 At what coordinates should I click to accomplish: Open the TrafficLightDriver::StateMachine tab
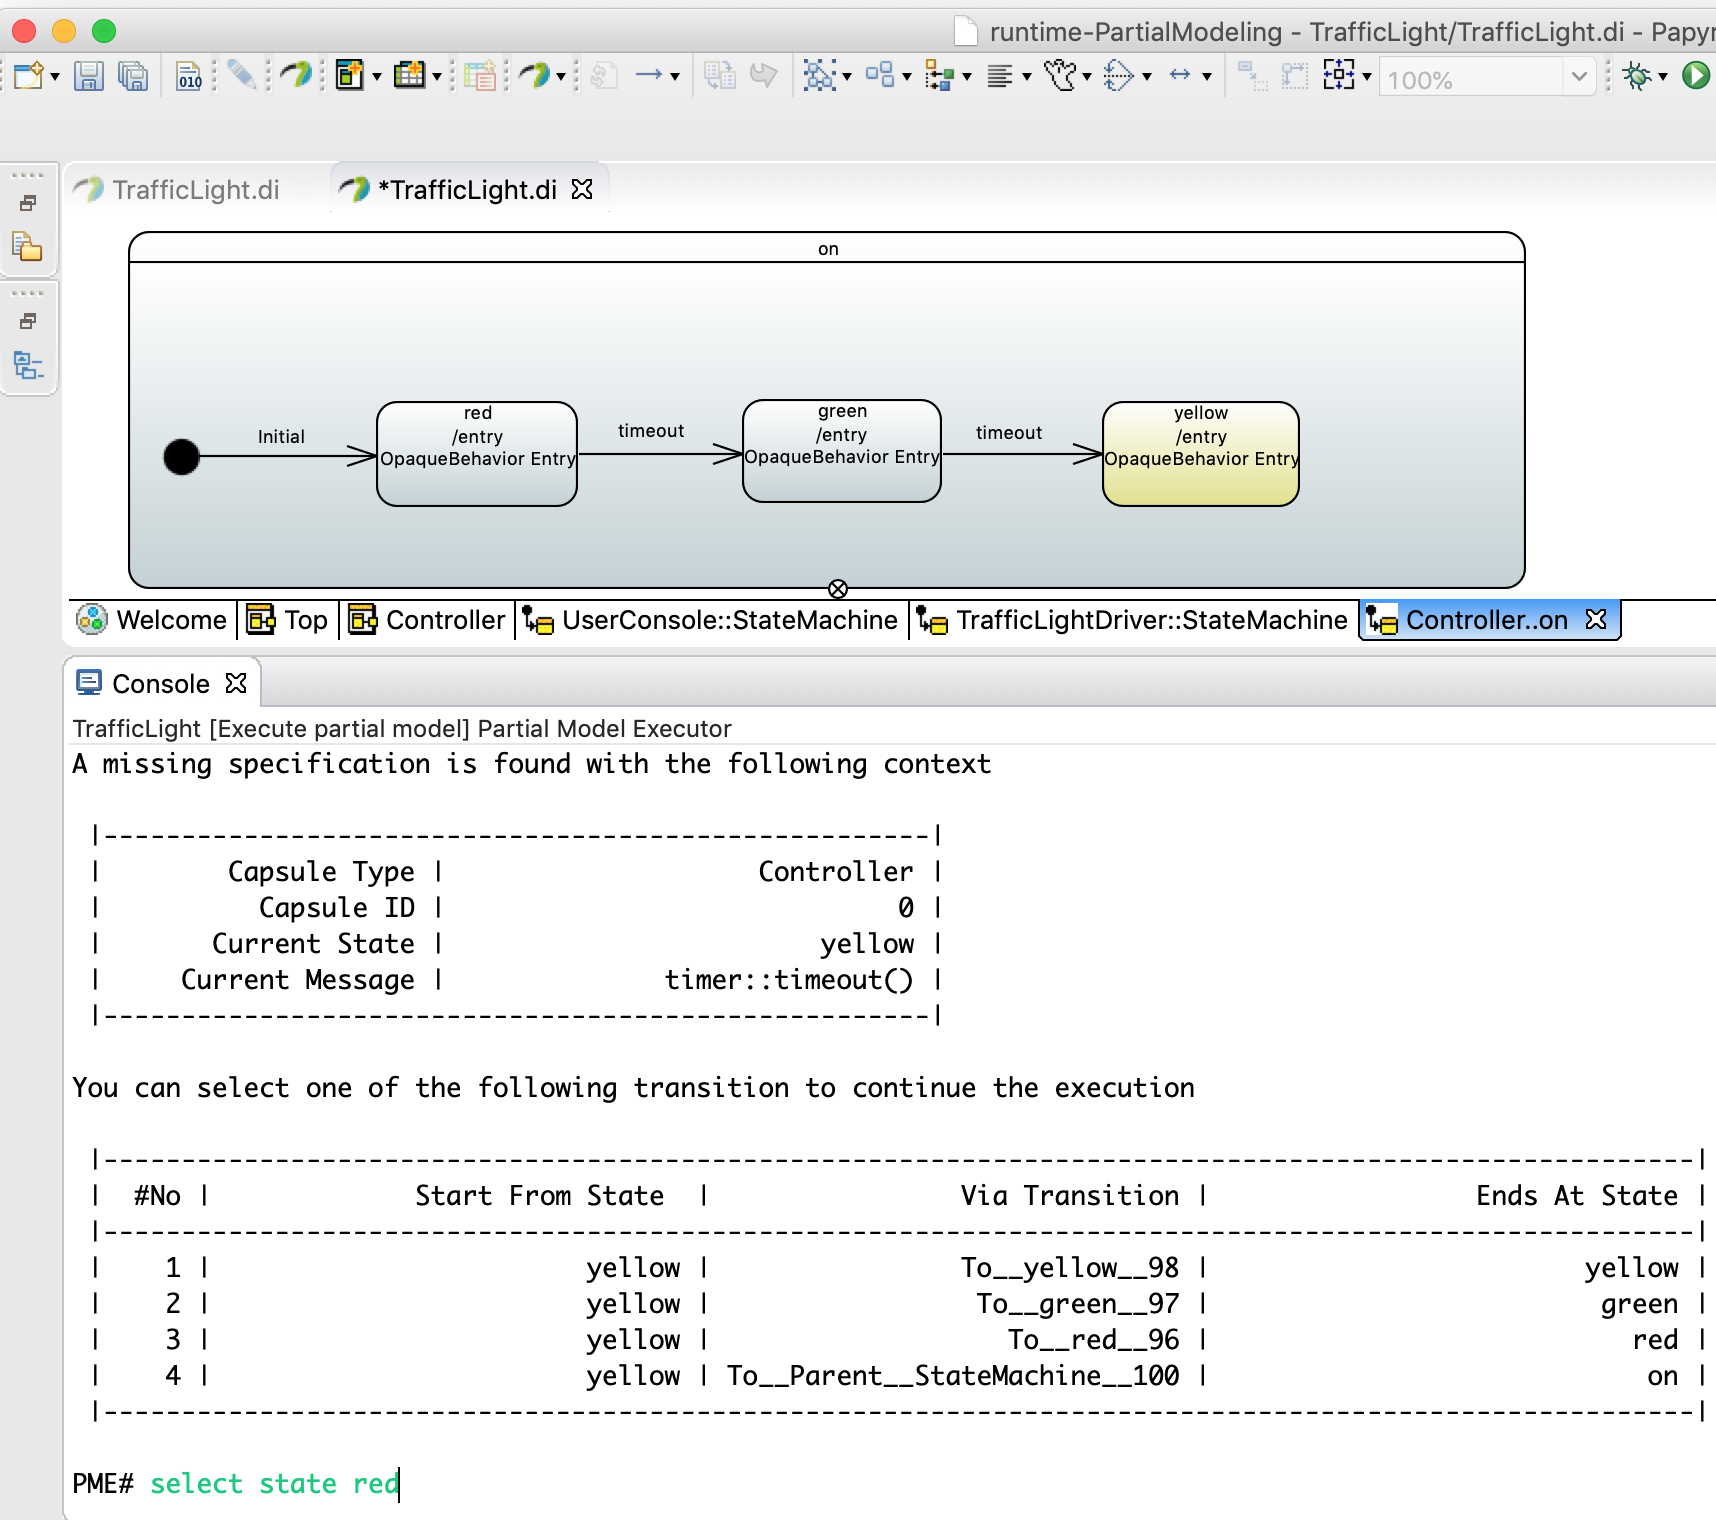click(1132, 620)
